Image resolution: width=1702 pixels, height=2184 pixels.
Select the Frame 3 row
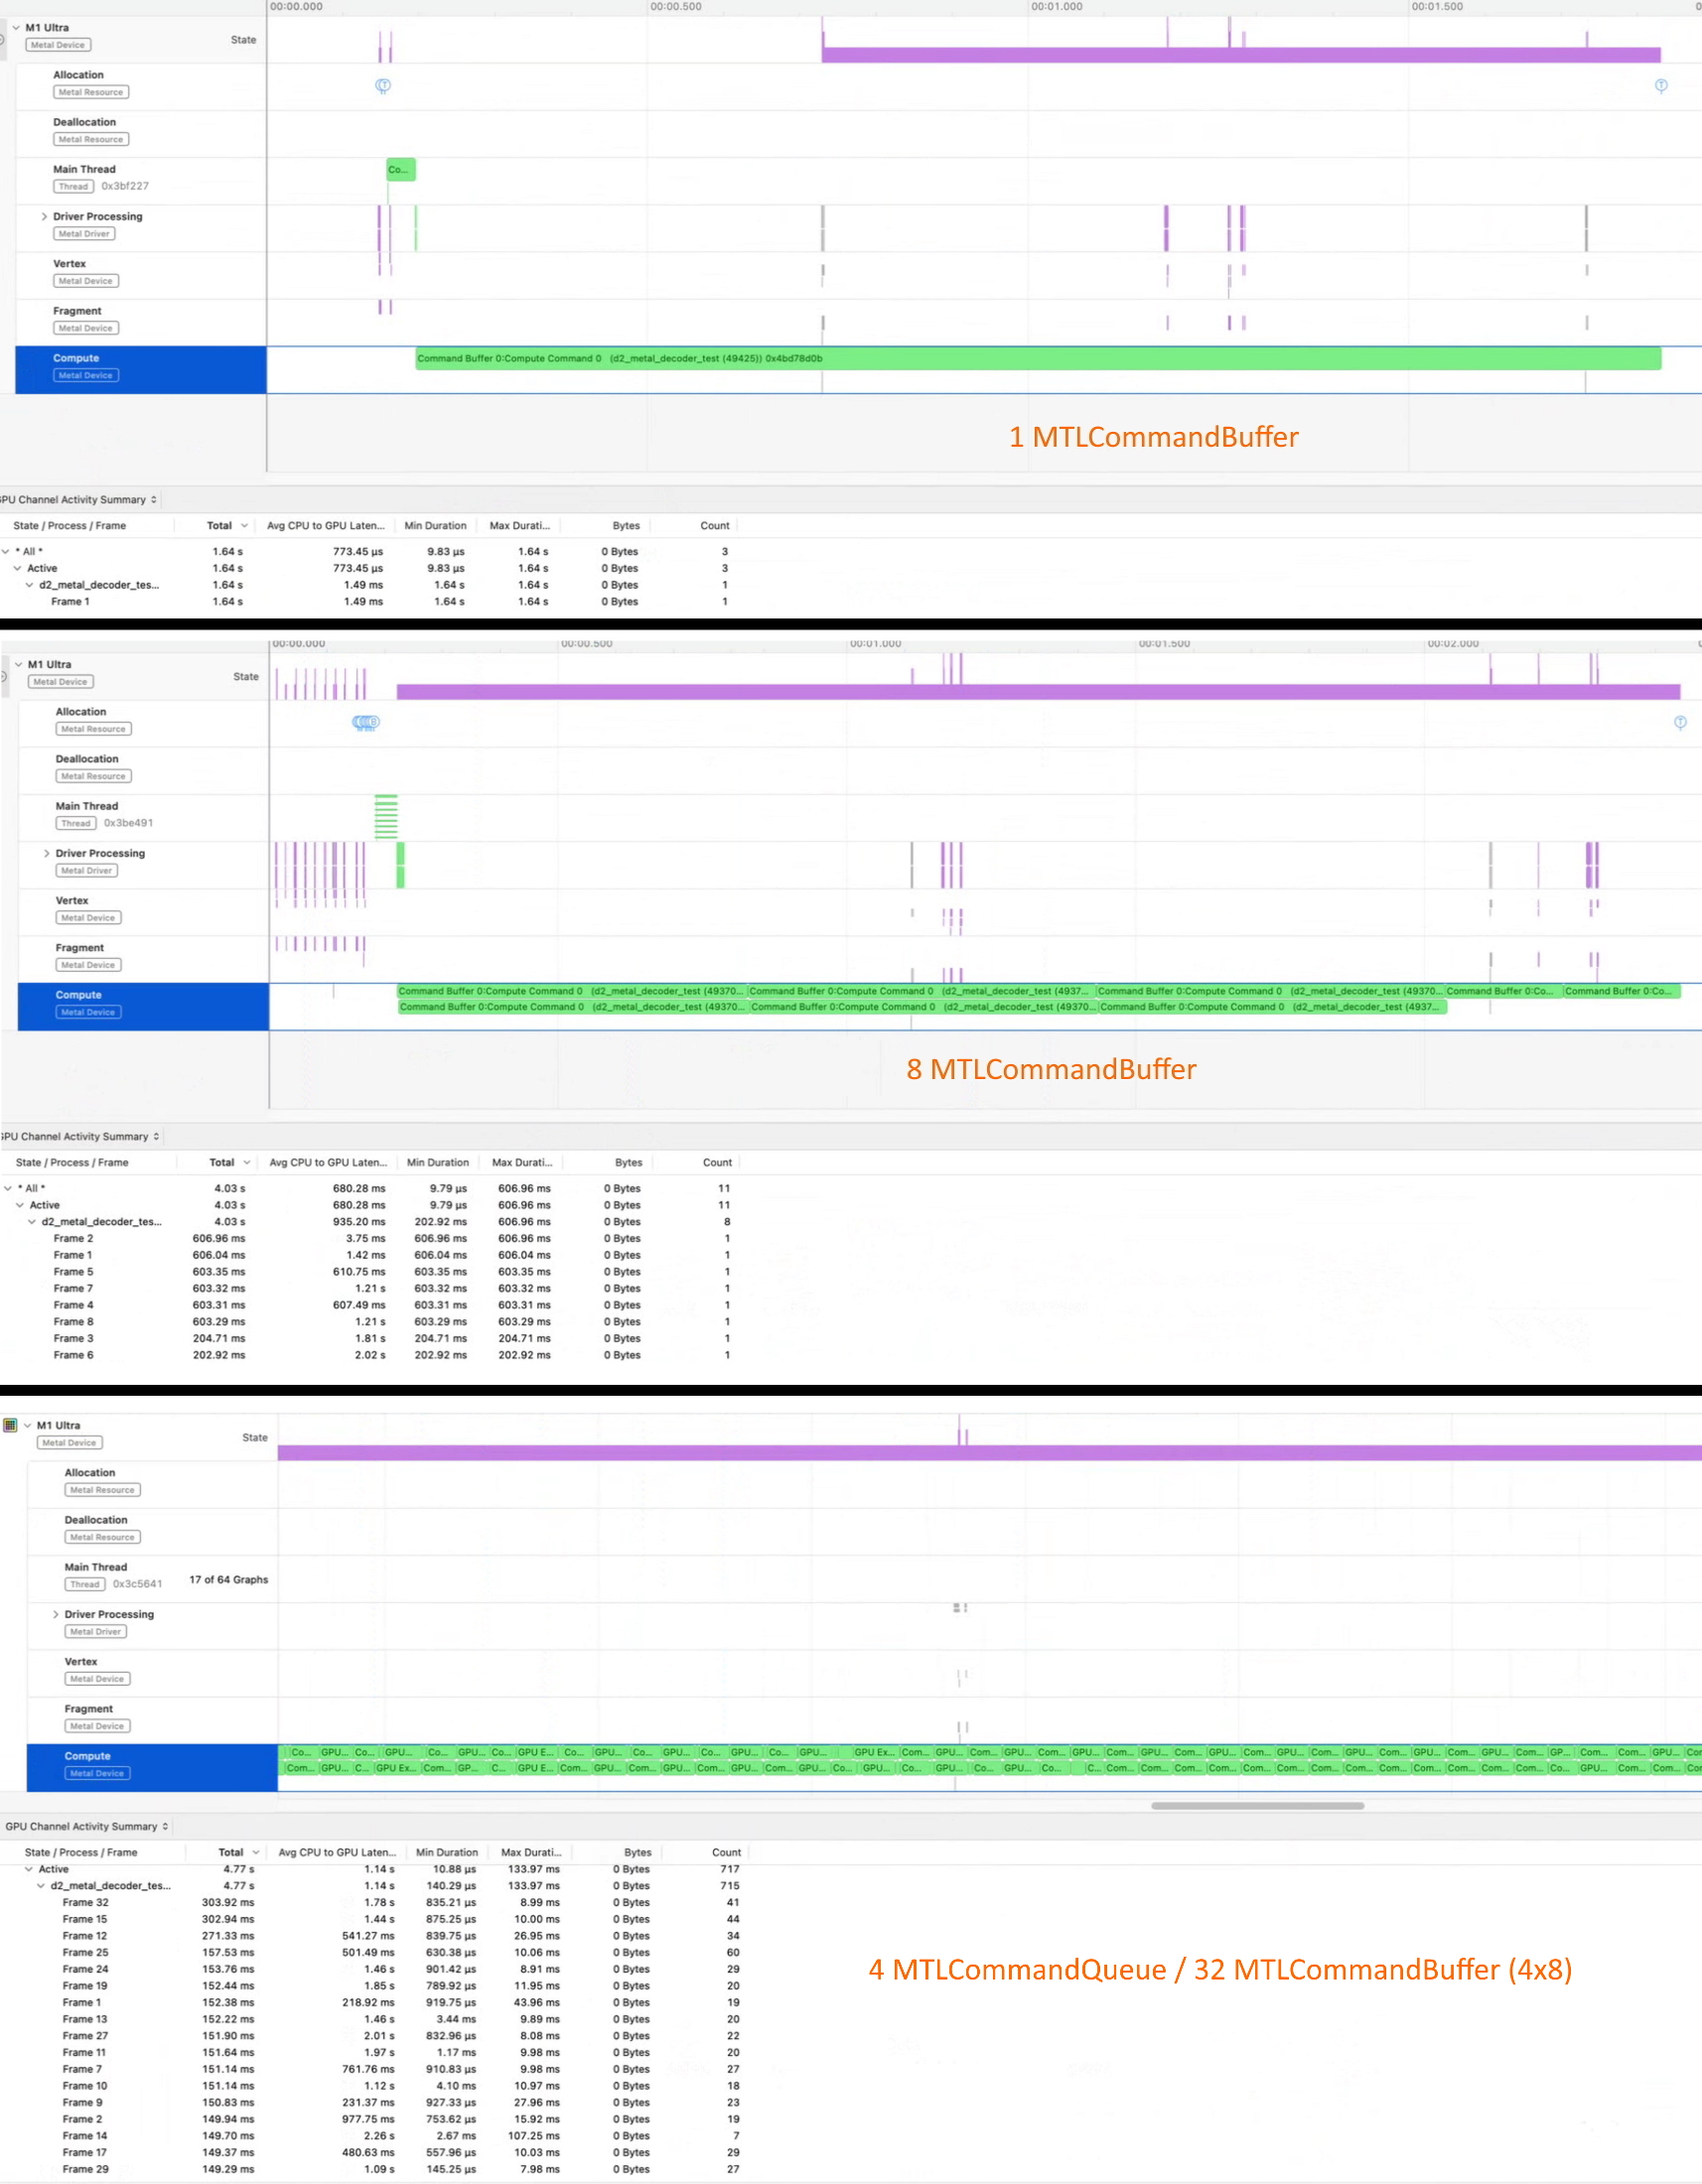(x=370, y=1338)
